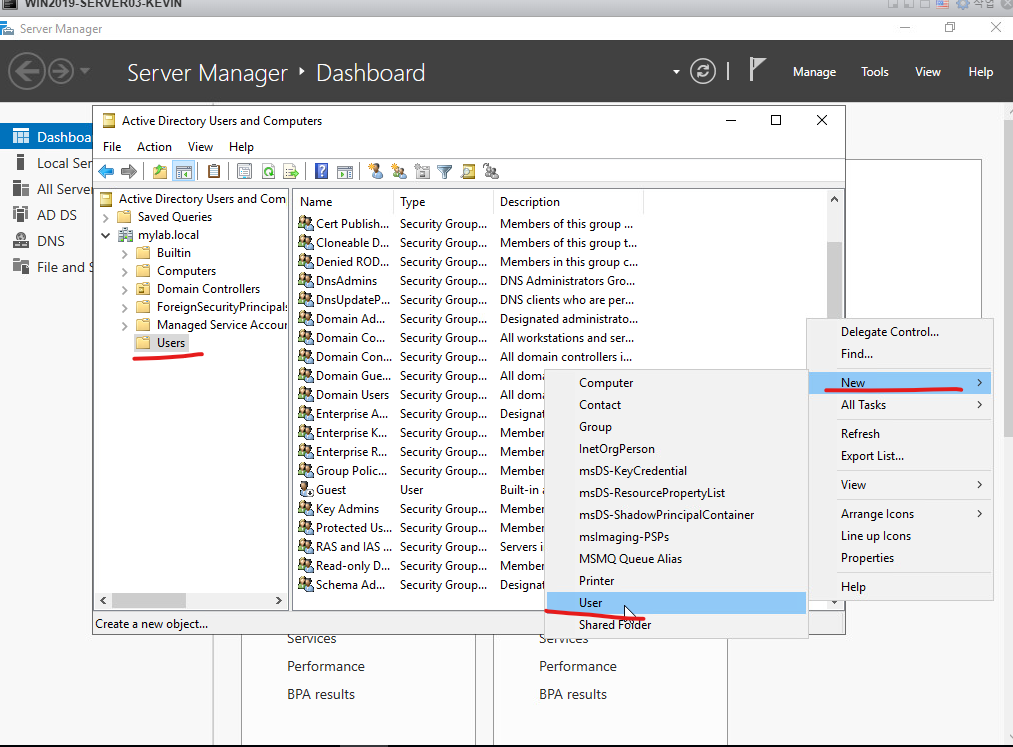The height and width of the screenshot is (747, 1013).
Task: Sort by the Name column header
Action: pos(343,202)
